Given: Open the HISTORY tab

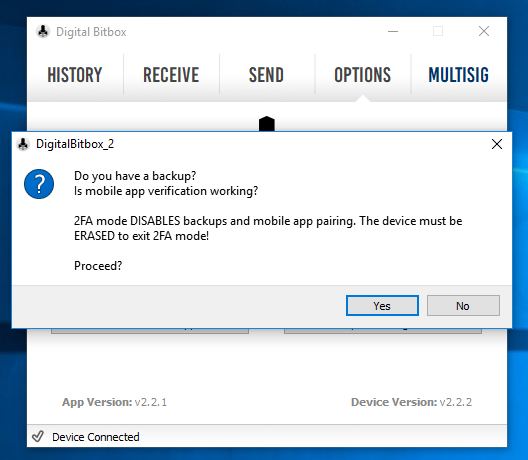Looking at the screenshot, I should (x=75, y=75).
